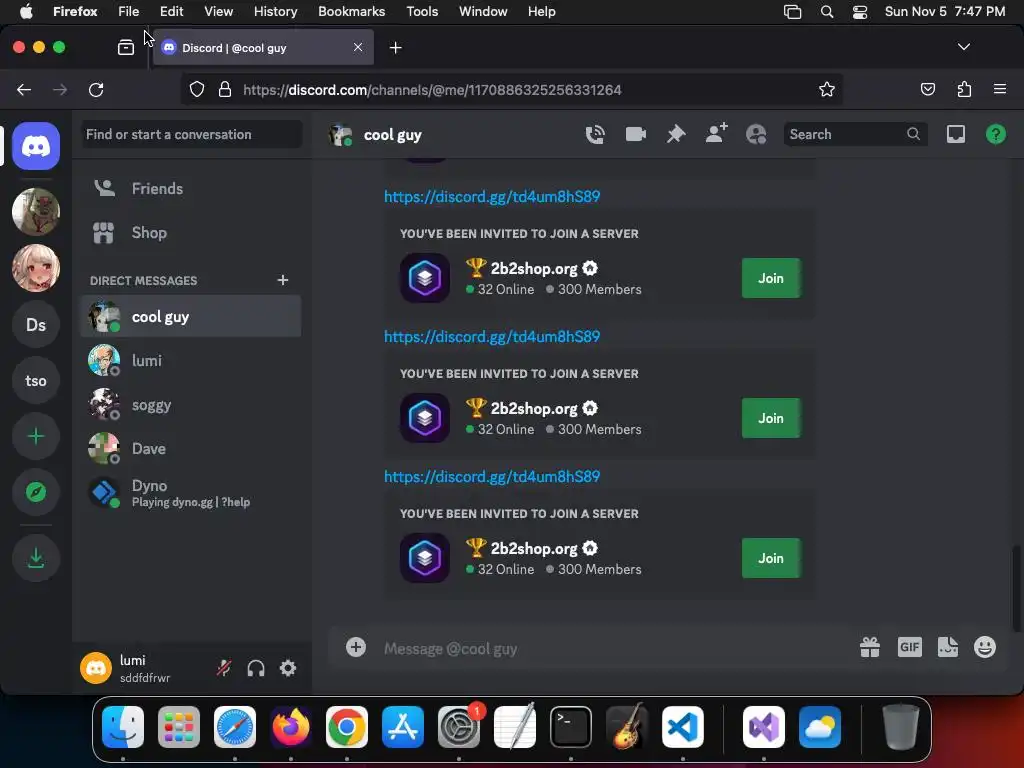Toggle microphone mute
1024x768 pixels.
tap(224, 668)
